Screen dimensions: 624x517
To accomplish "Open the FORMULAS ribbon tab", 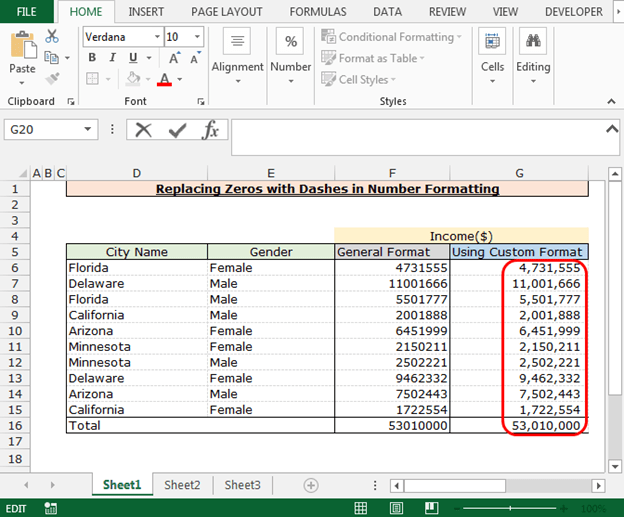I will [318, 12].
